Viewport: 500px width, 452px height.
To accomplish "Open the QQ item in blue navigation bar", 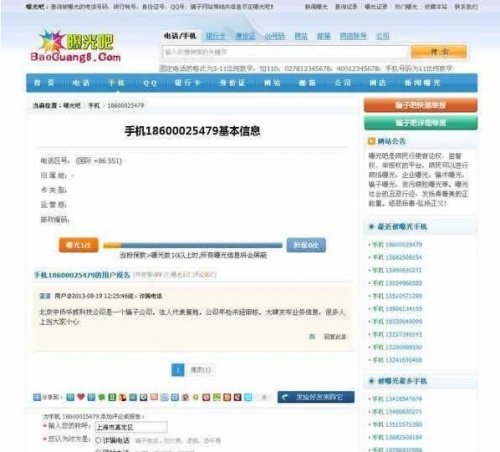I will pyautogui.click(x=150, y=83).
